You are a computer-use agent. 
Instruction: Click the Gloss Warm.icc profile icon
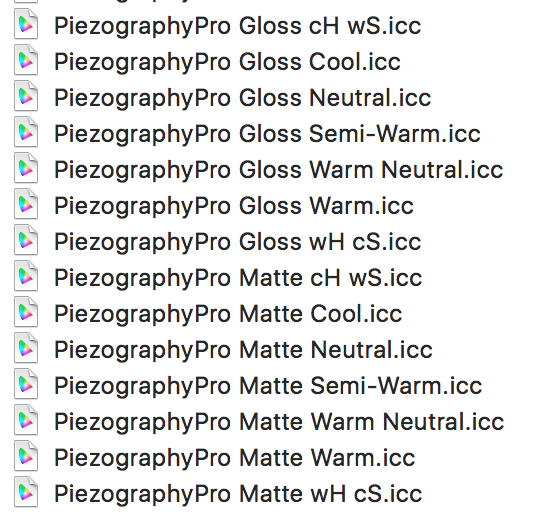coord(26,204)
